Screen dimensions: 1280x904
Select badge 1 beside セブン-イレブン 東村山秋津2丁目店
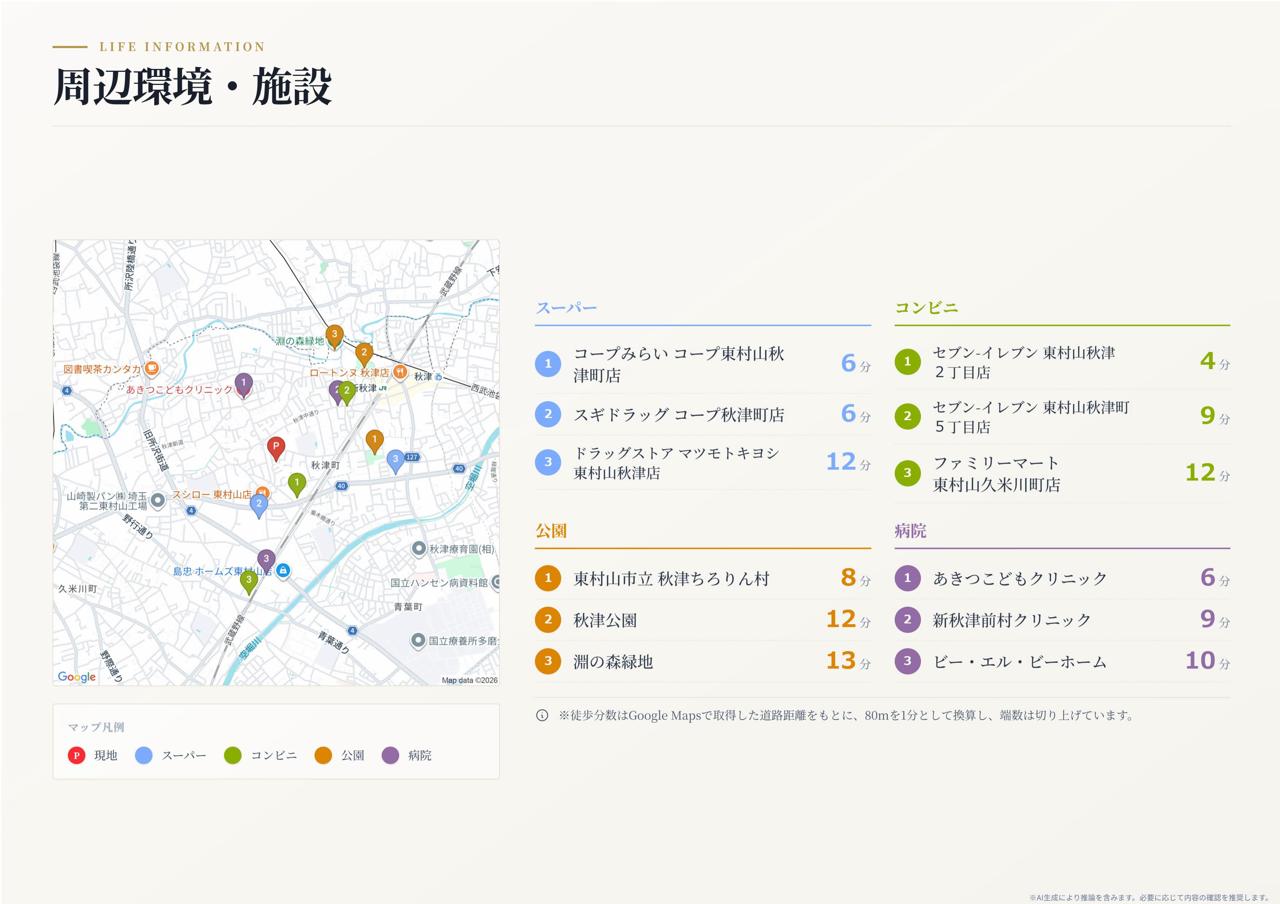pos(907,362)
